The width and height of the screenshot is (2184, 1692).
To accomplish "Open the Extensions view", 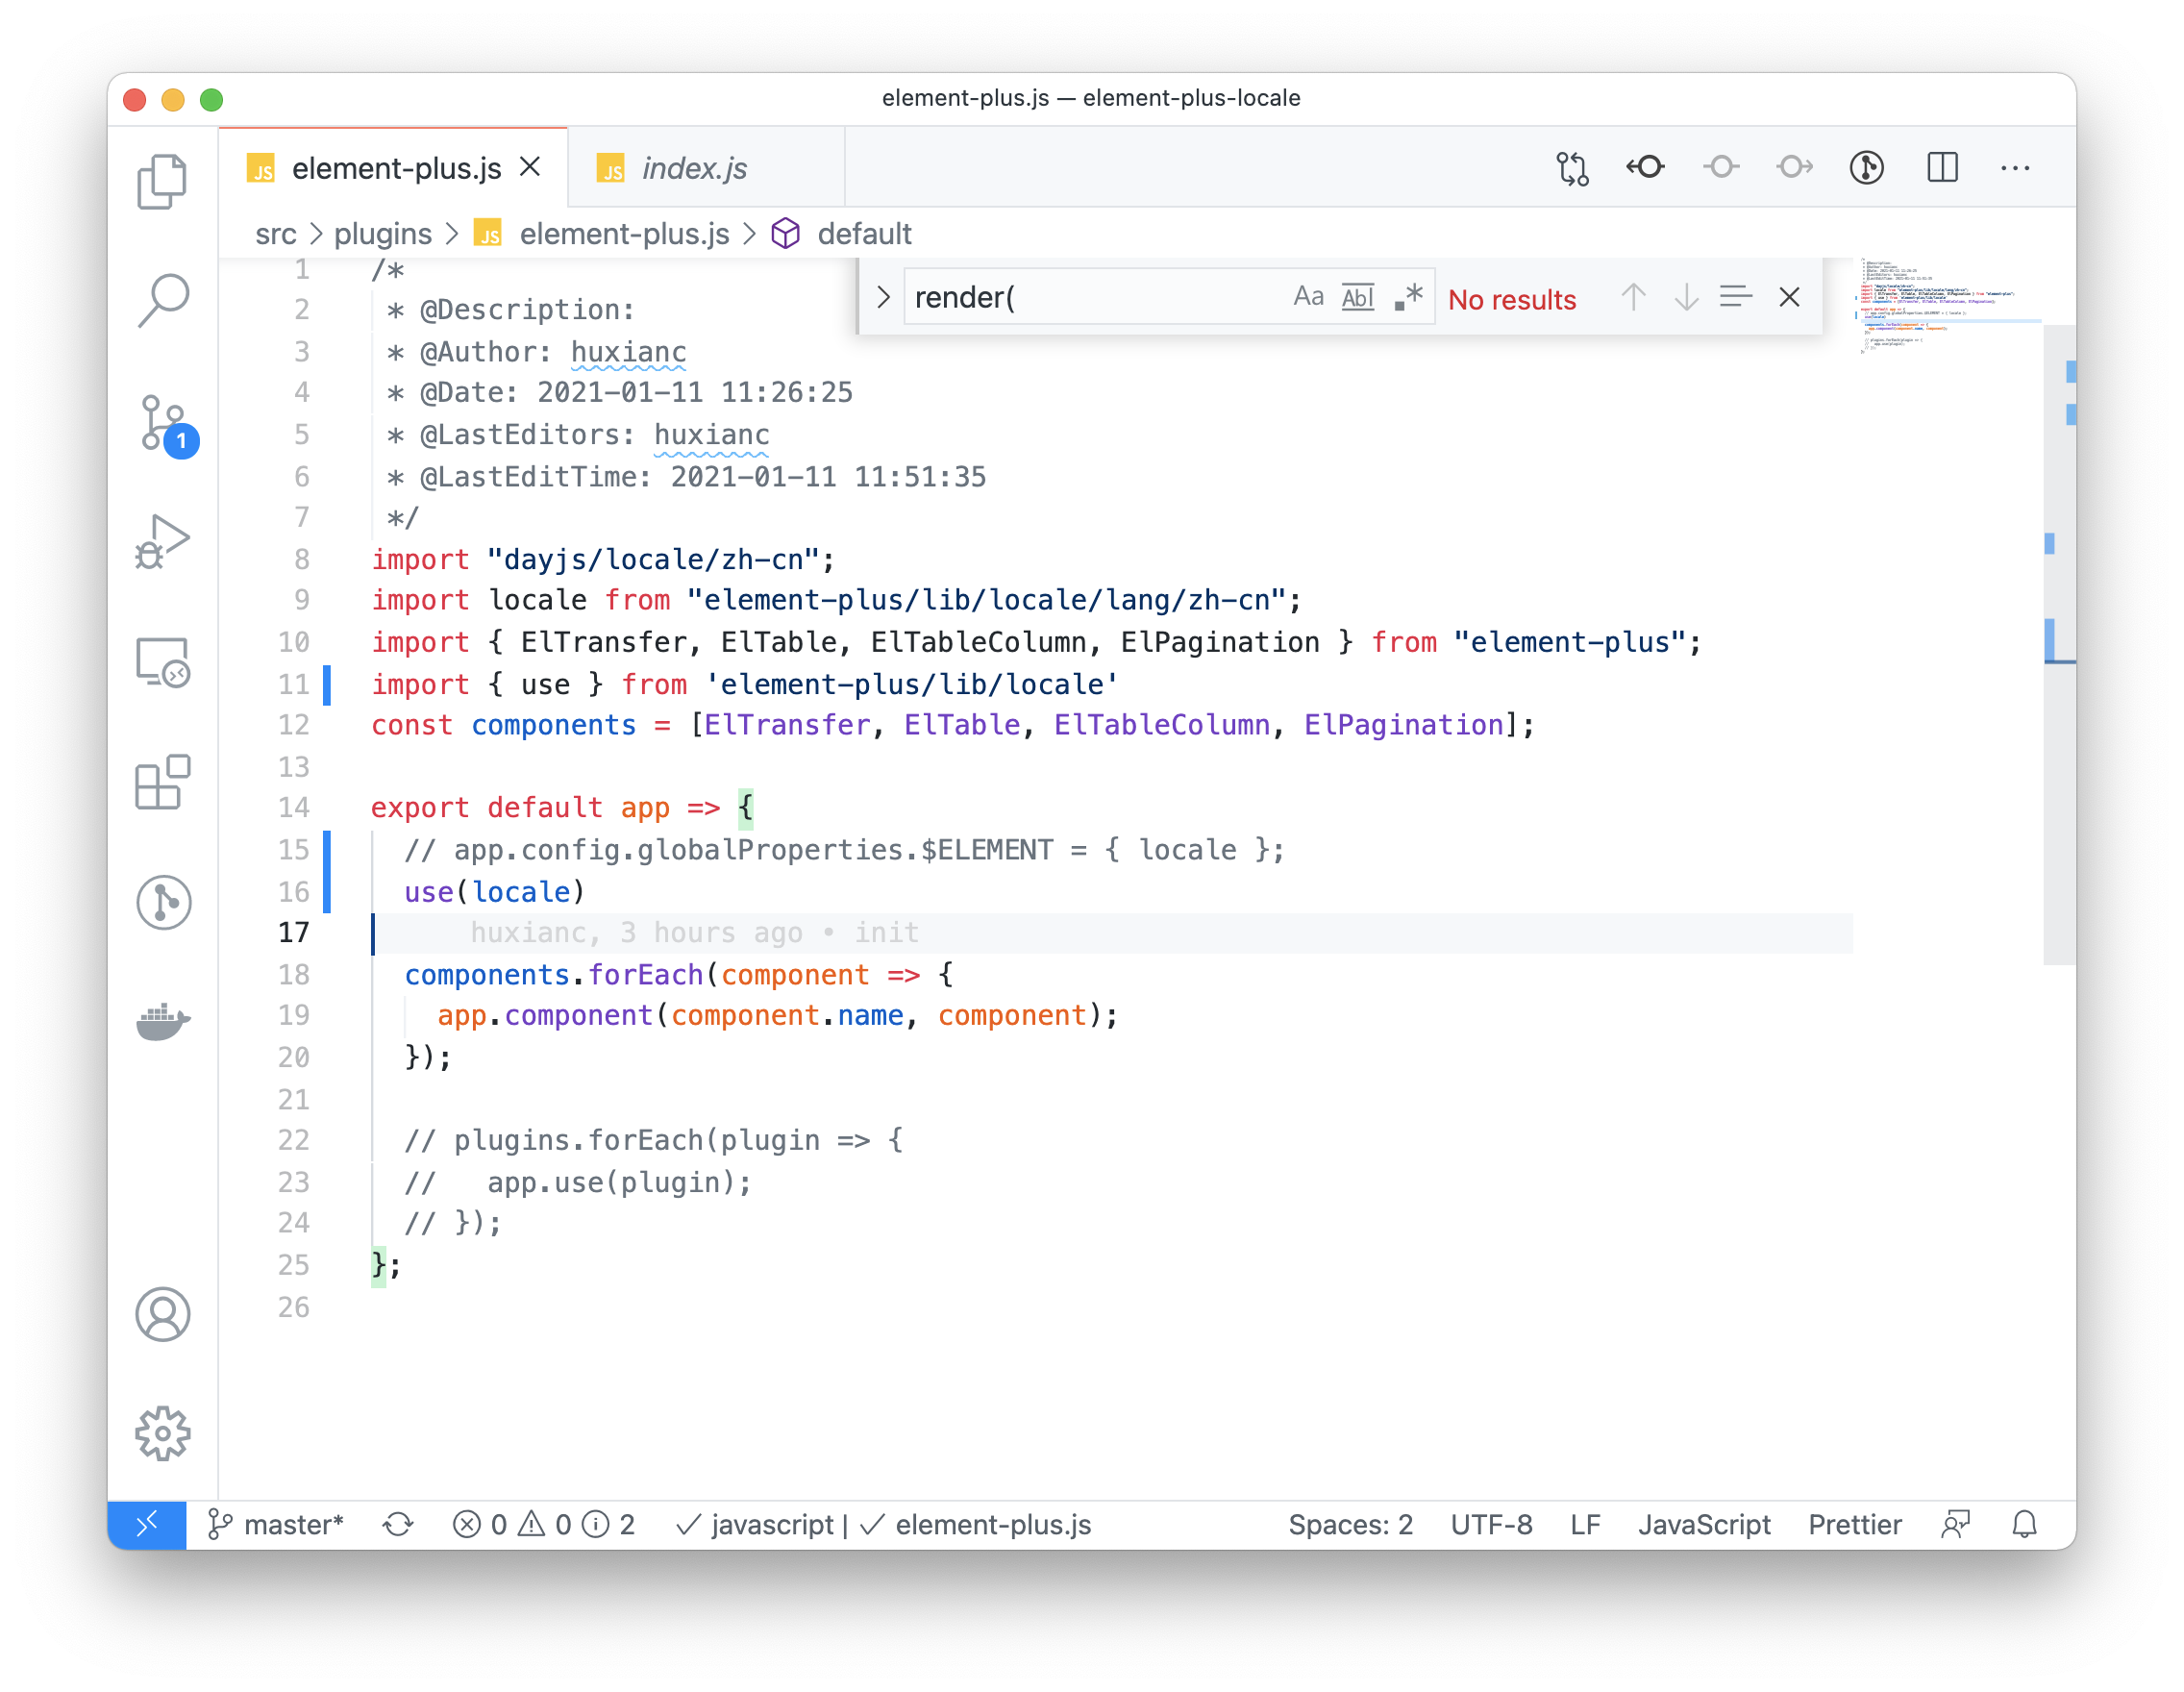I will pyautogui.click(x=163, y=783).
